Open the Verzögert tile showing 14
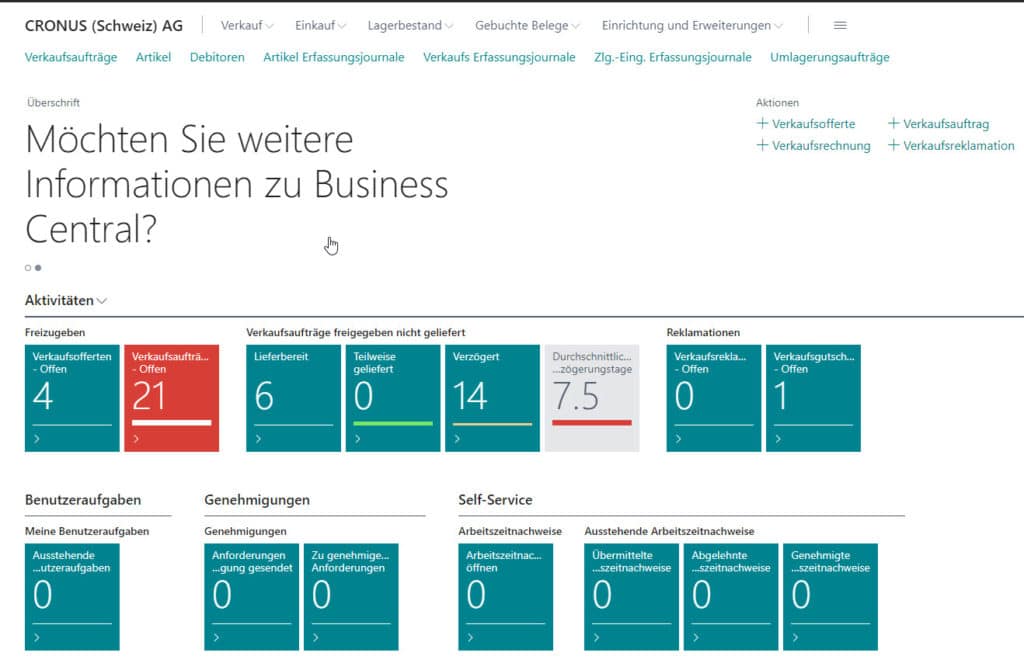 point(492,398)
